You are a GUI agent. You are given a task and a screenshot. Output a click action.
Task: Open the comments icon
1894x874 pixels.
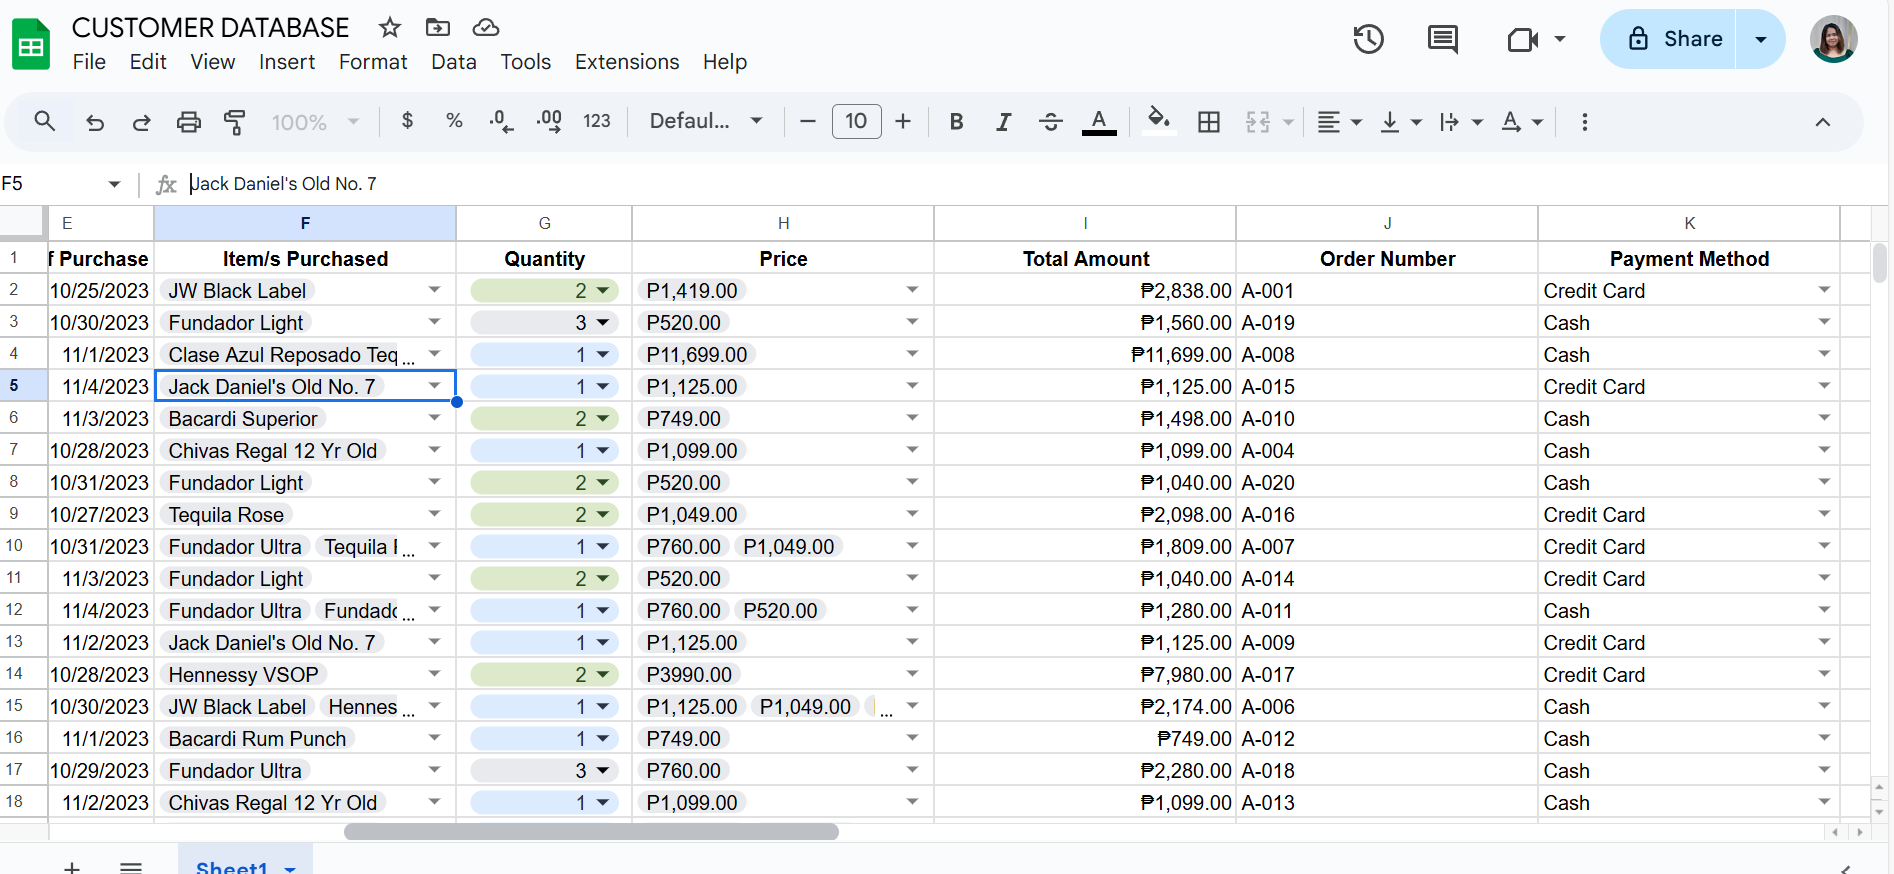coord(1442,39)
